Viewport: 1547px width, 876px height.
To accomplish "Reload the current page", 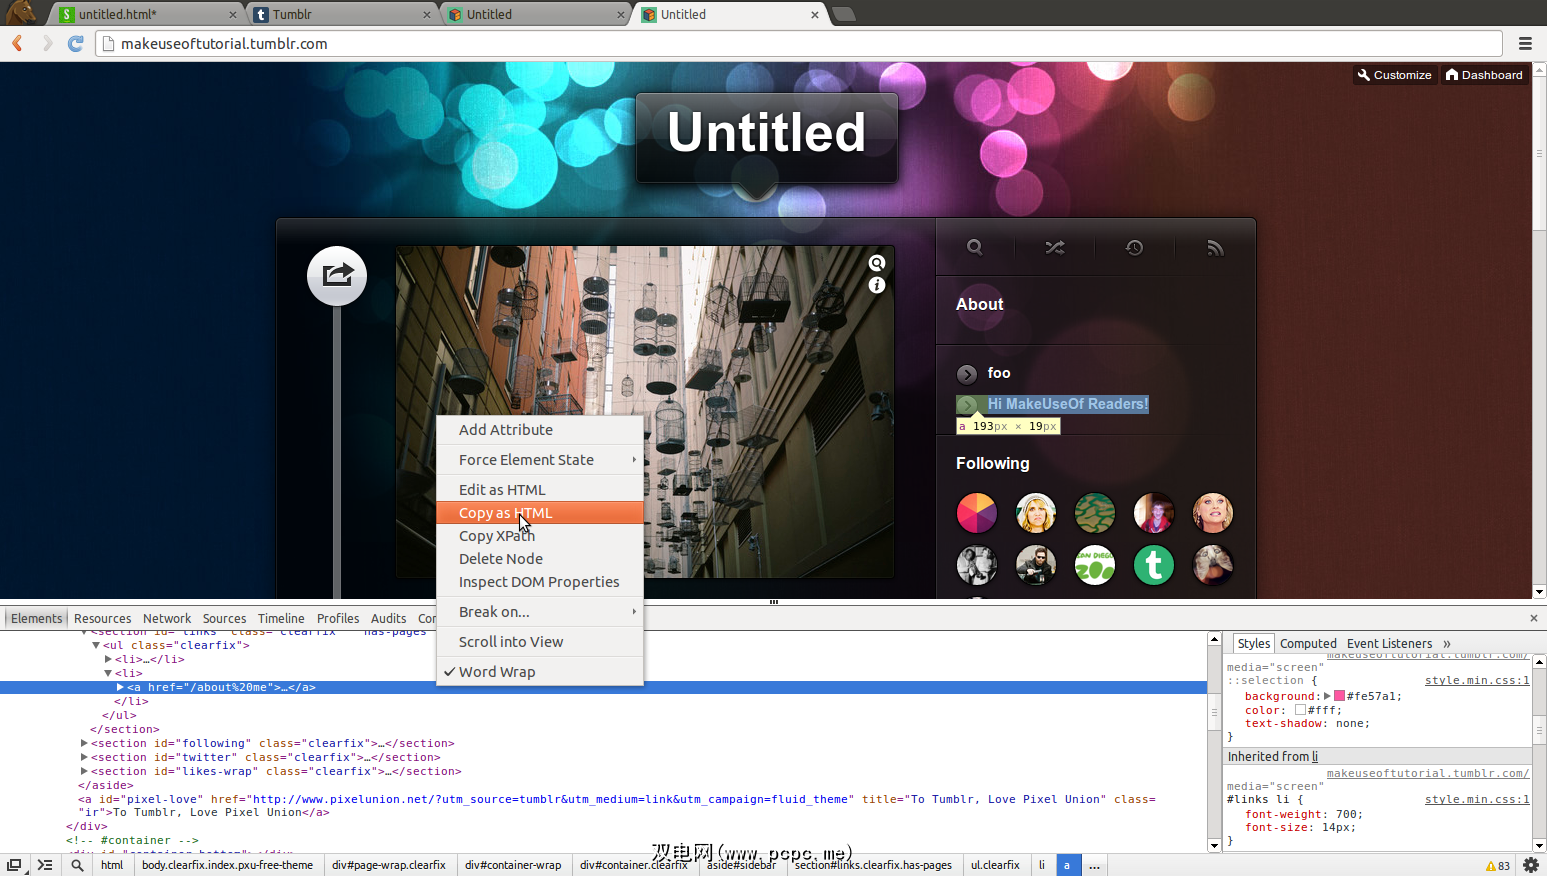I will (75, 43).
